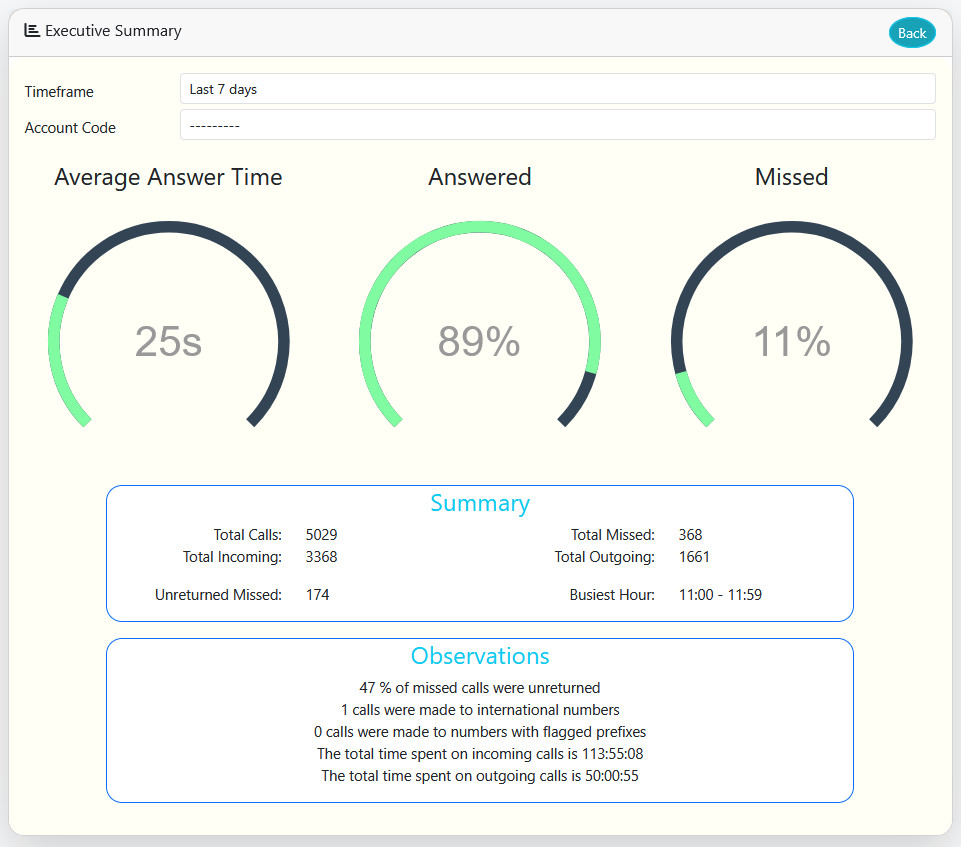Click the 89% answered value
The image size is (961, 847).
[x=479, y=342]
